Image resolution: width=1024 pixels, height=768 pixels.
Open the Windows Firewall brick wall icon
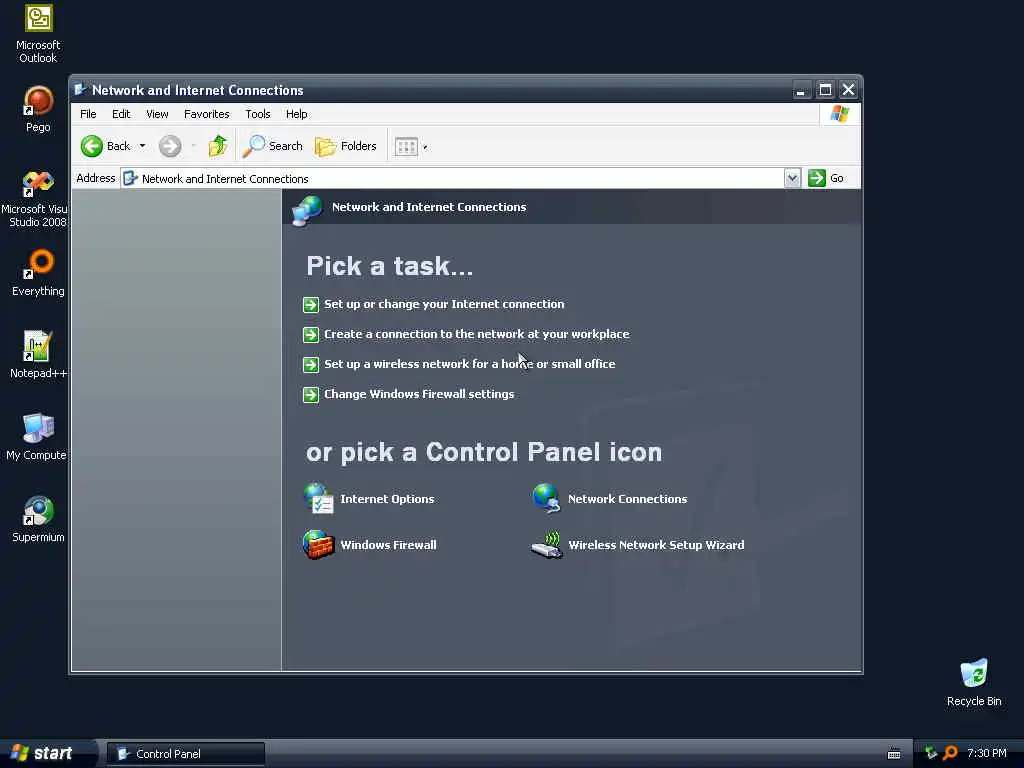319,545
